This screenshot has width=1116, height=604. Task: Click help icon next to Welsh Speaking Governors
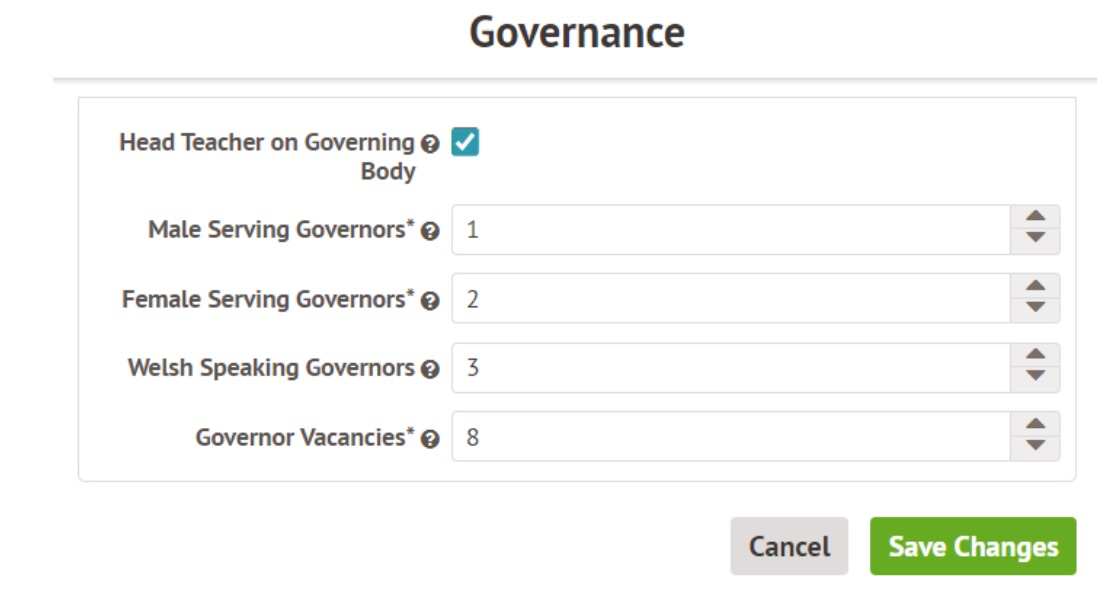[430, 369]
